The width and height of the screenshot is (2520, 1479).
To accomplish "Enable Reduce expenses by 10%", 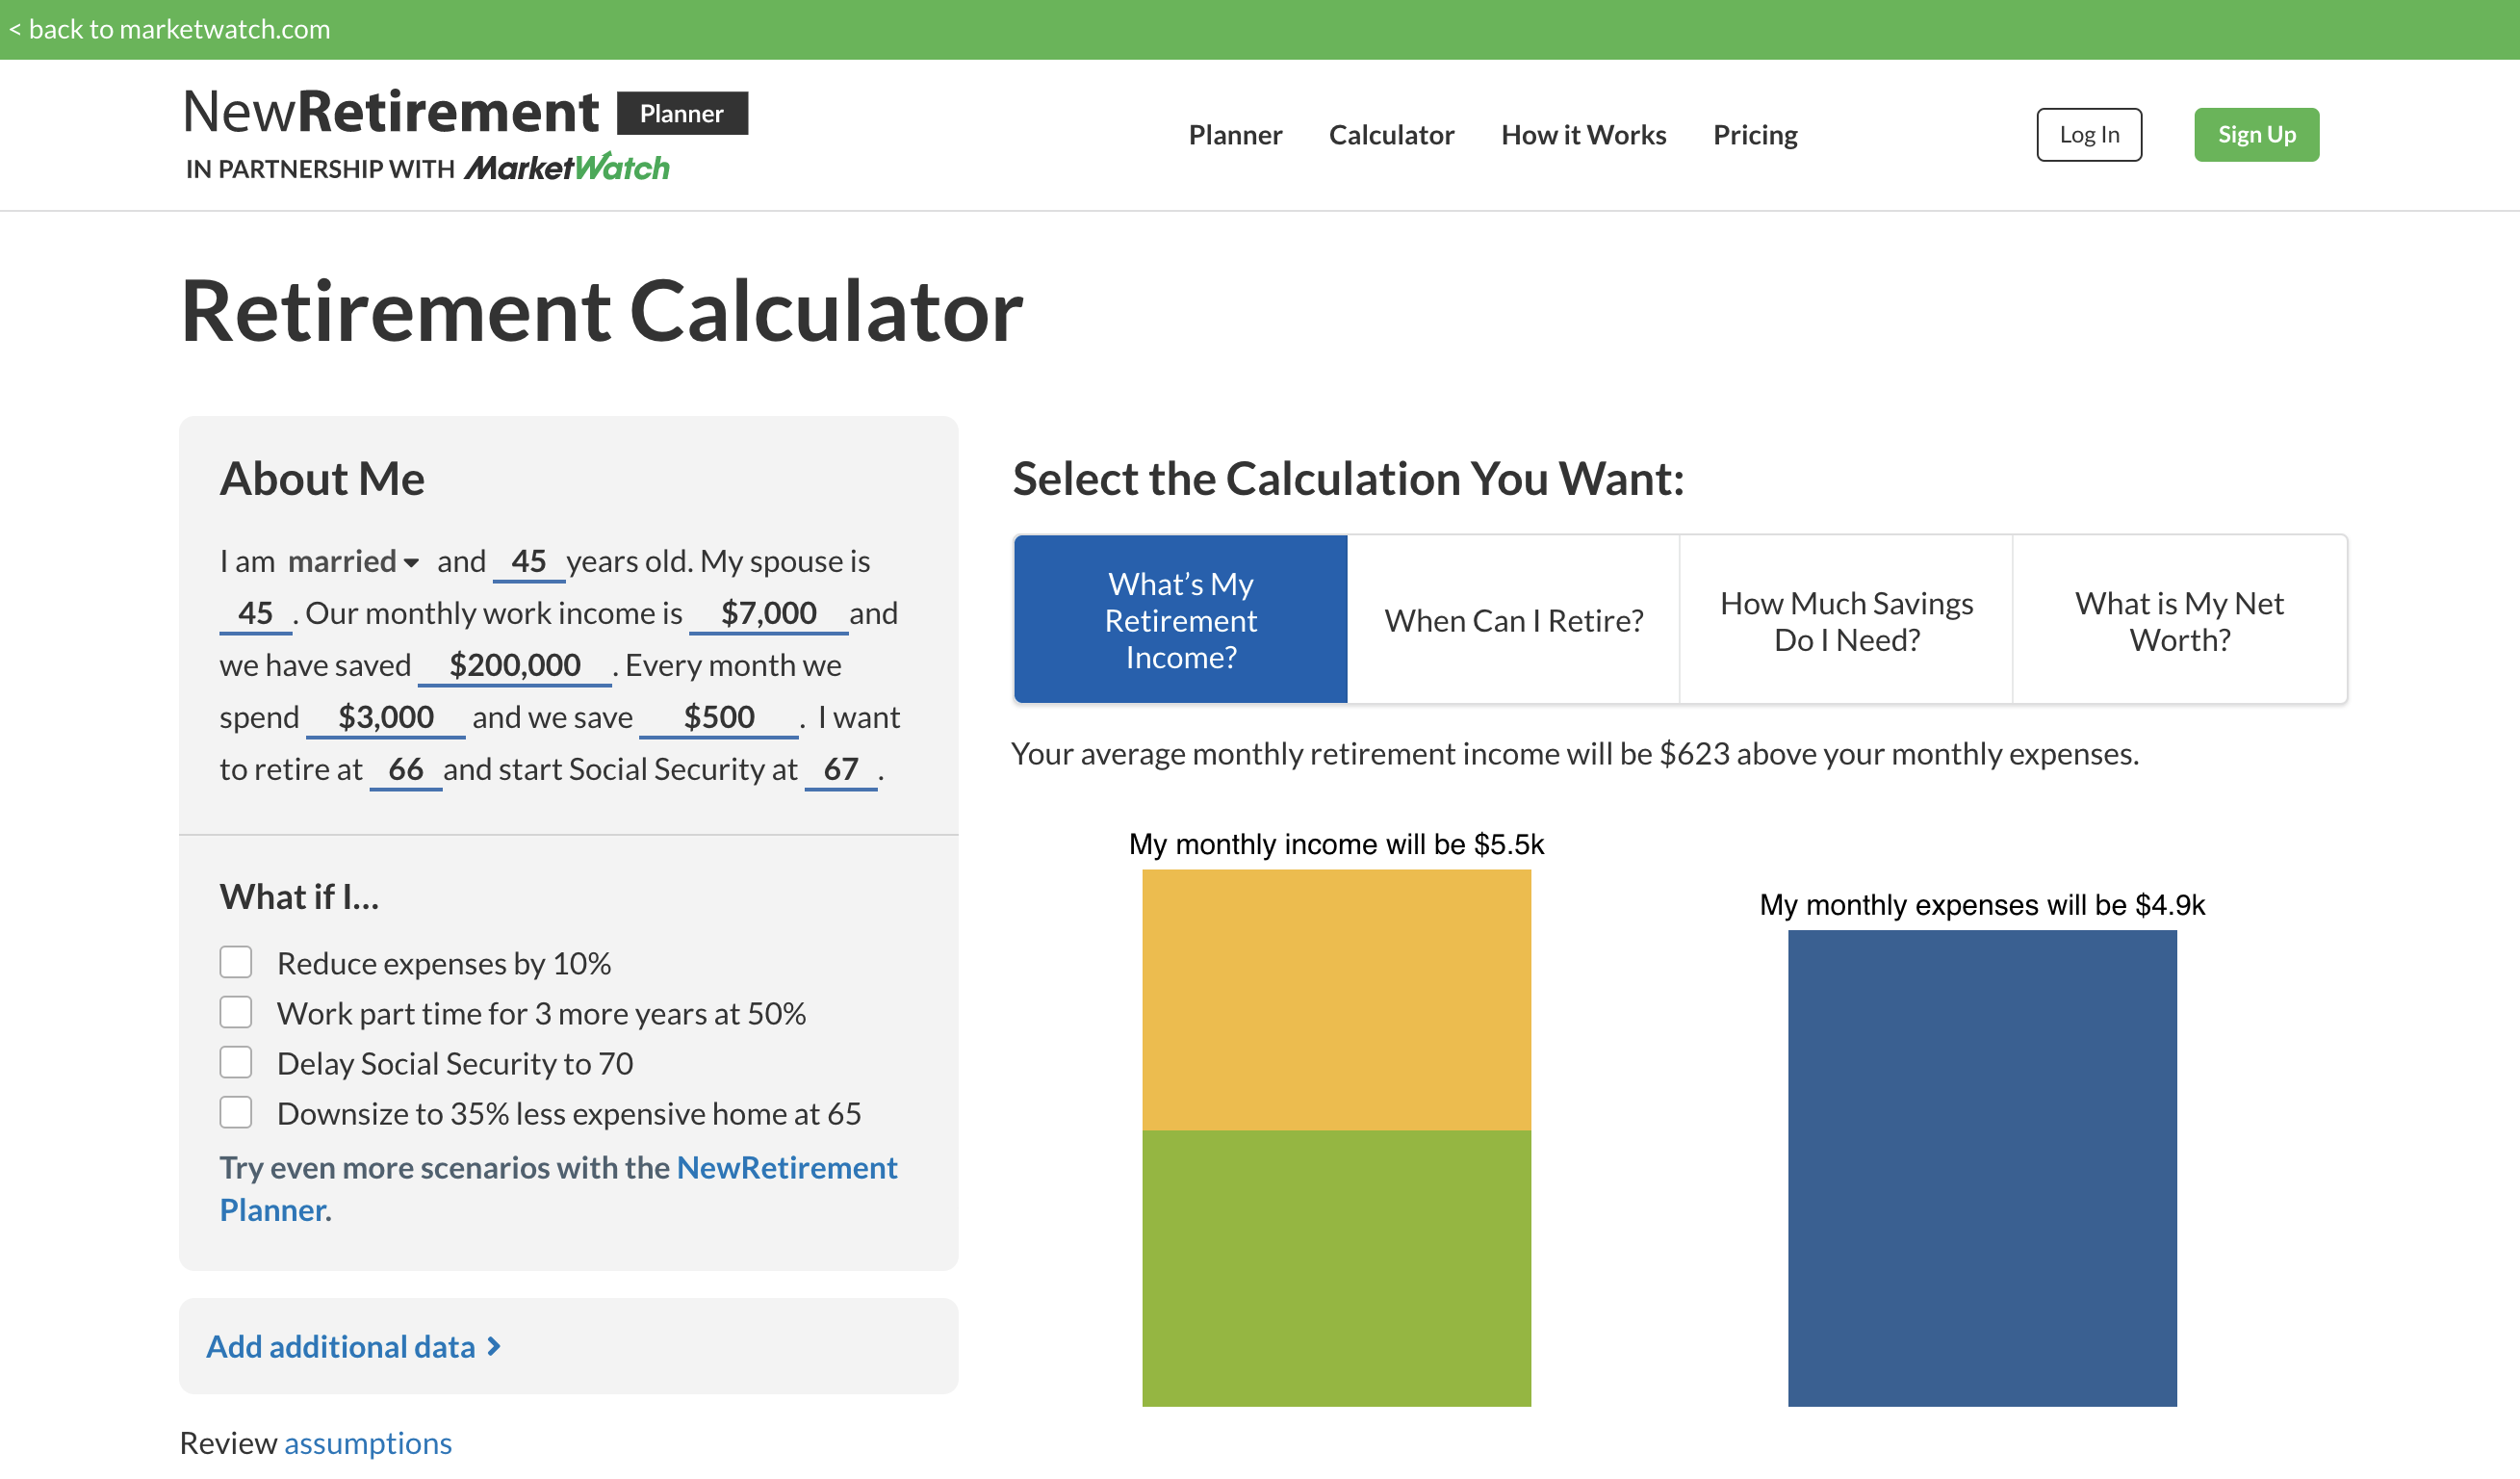I will pos(236,962).
